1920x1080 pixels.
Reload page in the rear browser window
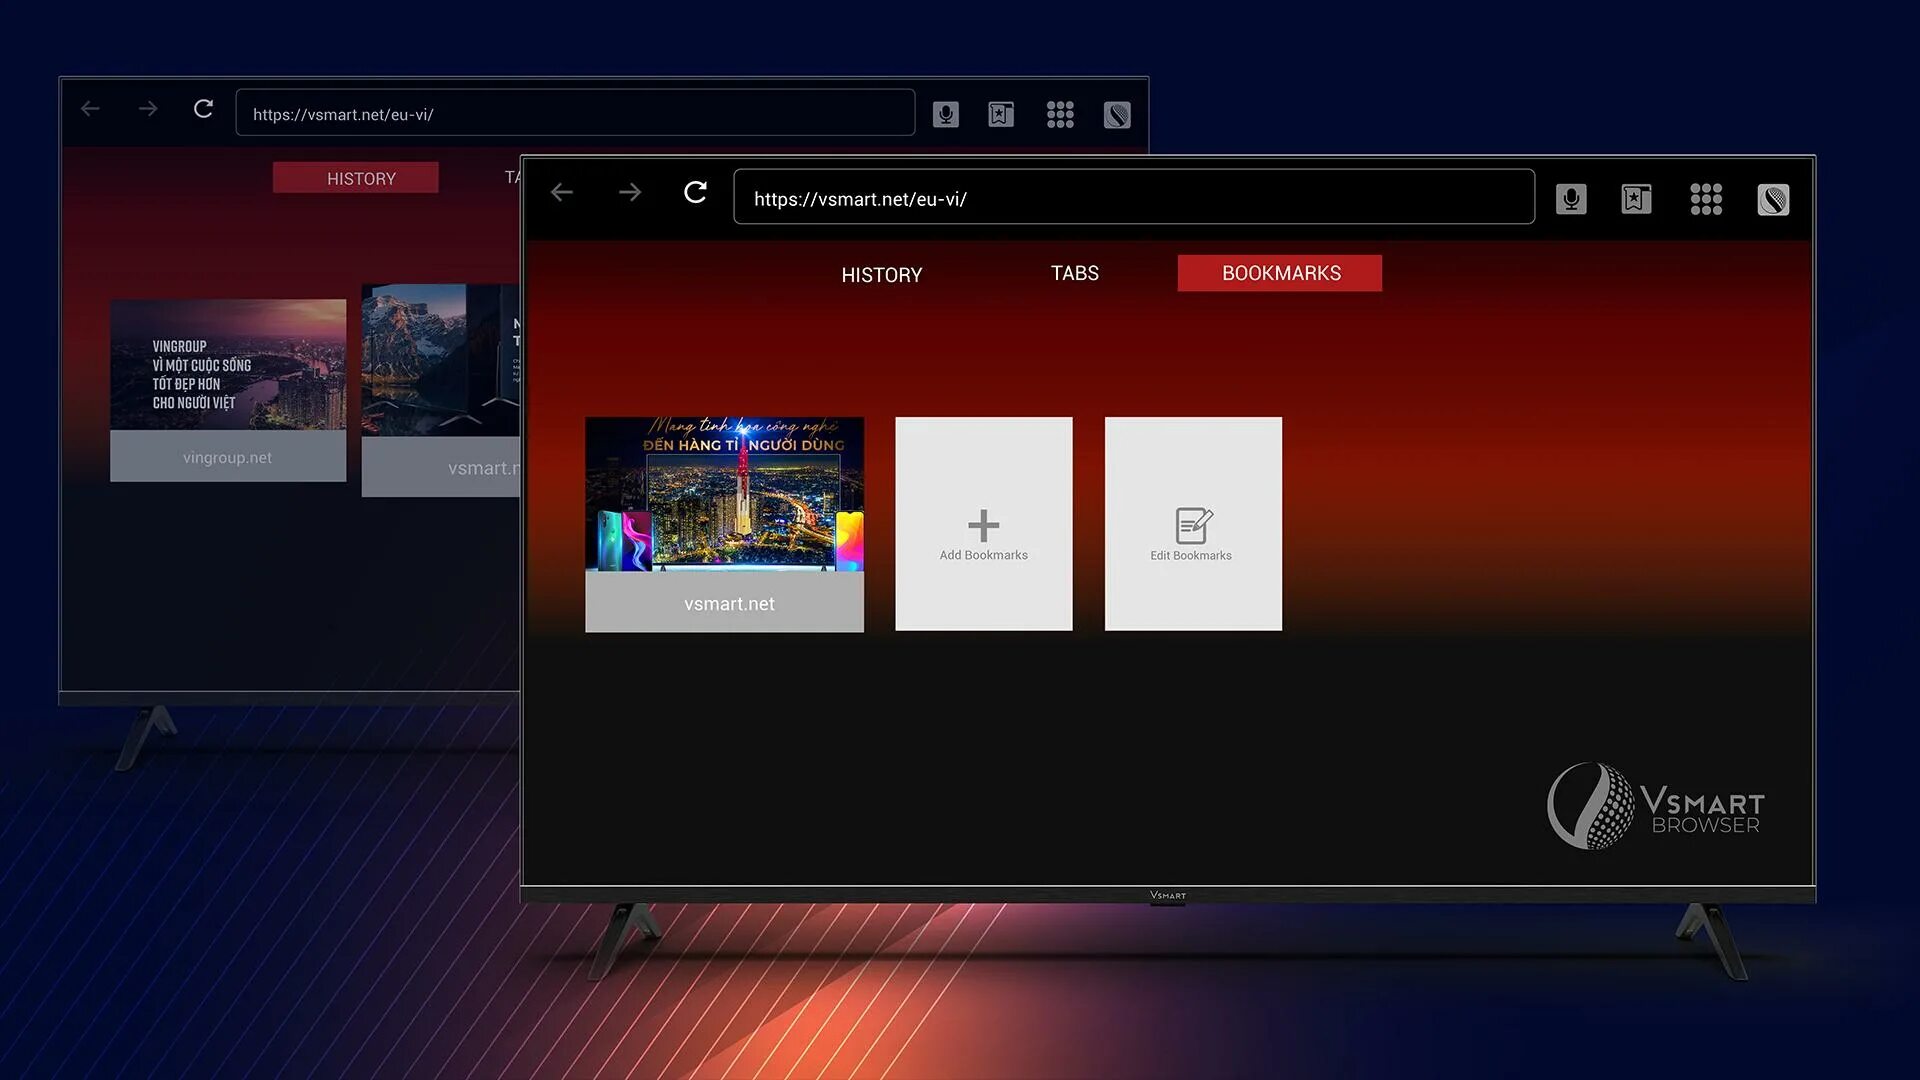203,109
